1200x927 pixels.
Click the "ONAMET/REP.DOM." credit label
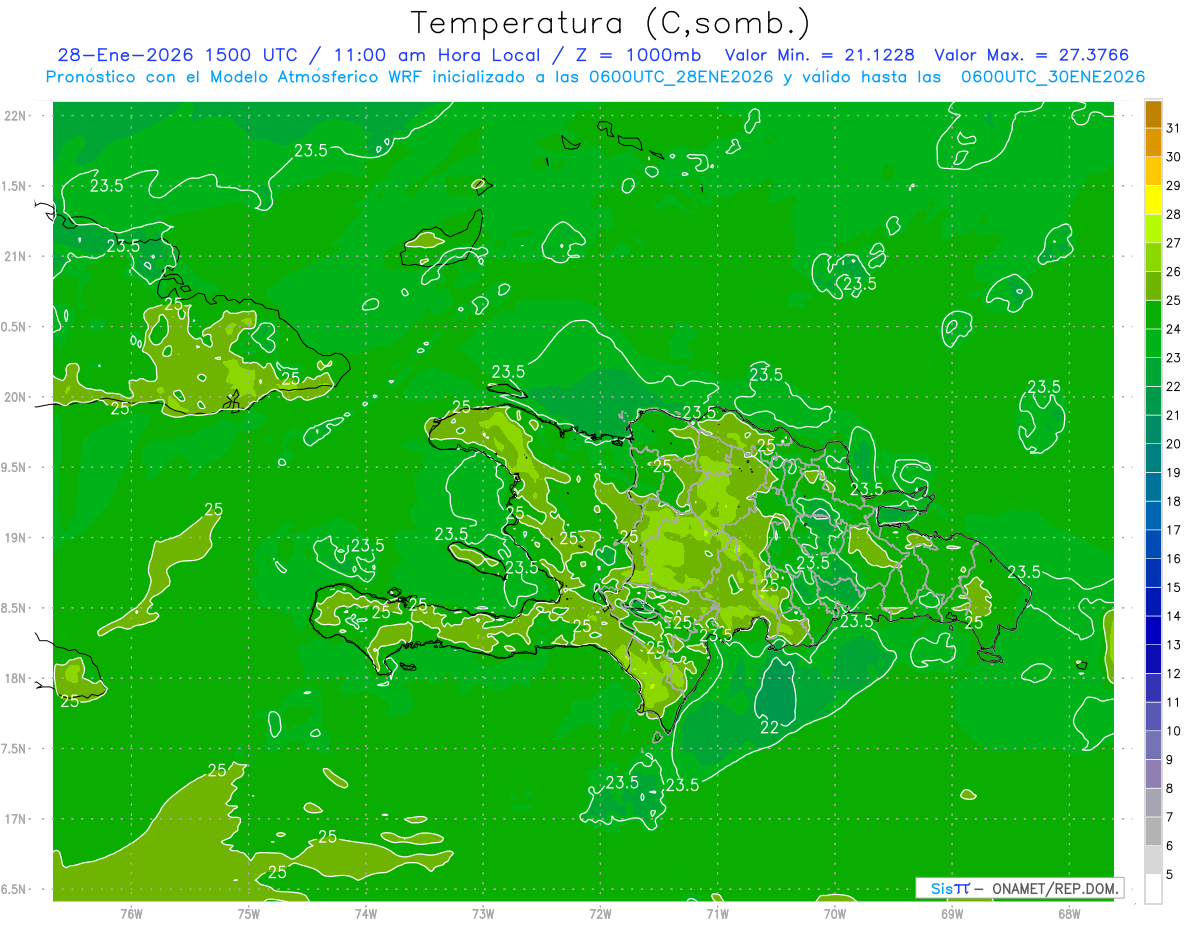coord(1056,888)
